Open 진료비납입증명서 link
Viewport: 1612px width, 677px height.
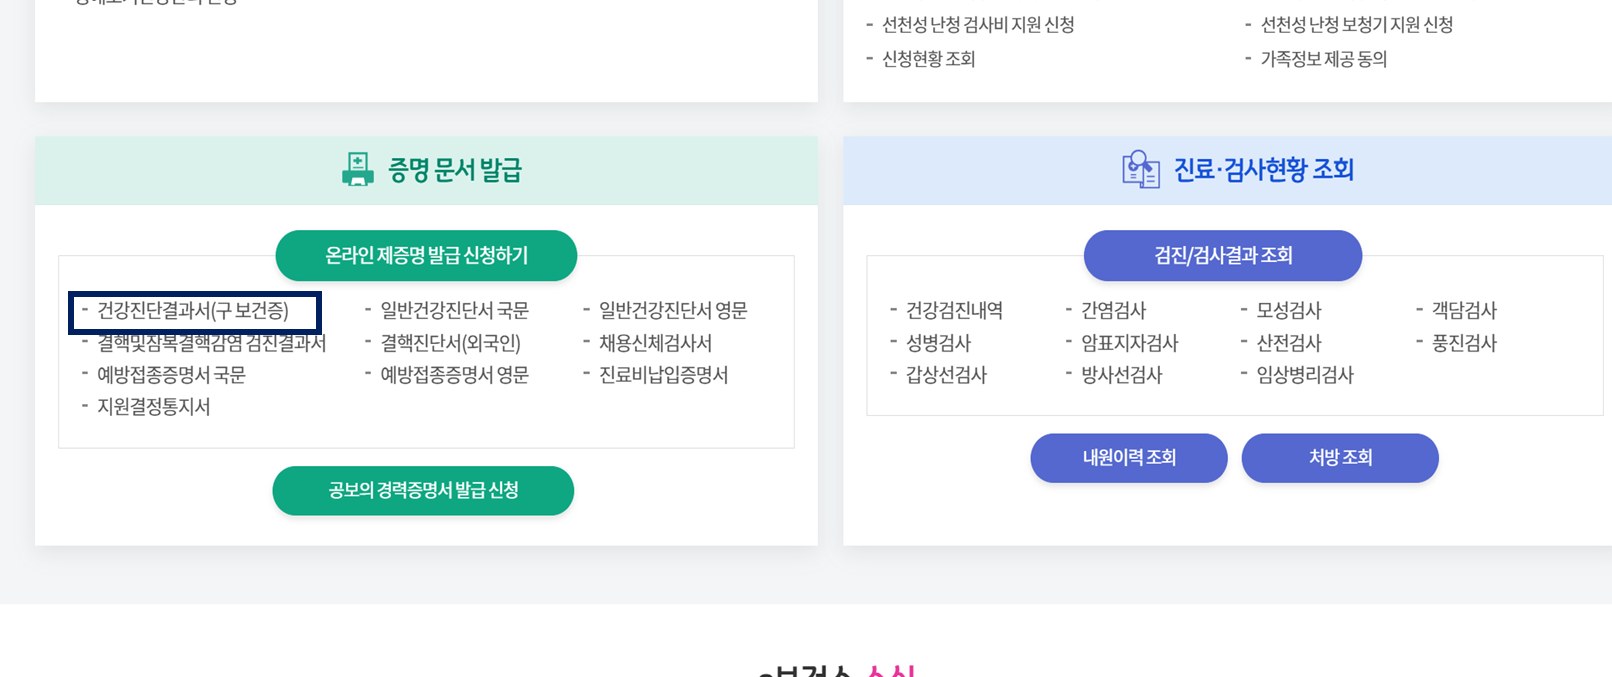(x=661, y=375)
